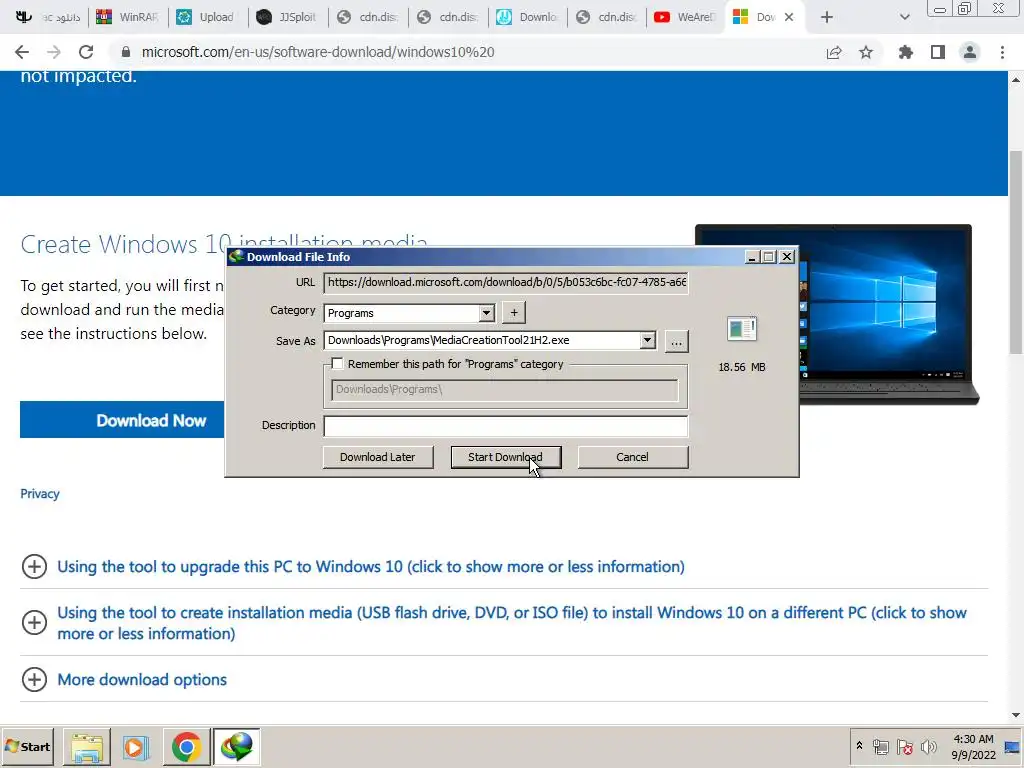Image resolution: width=1024 pixels, height=768 pixels.
Task: Click the volume speaker tray icon
Action: pyautogui.click(x=928, y=746)
